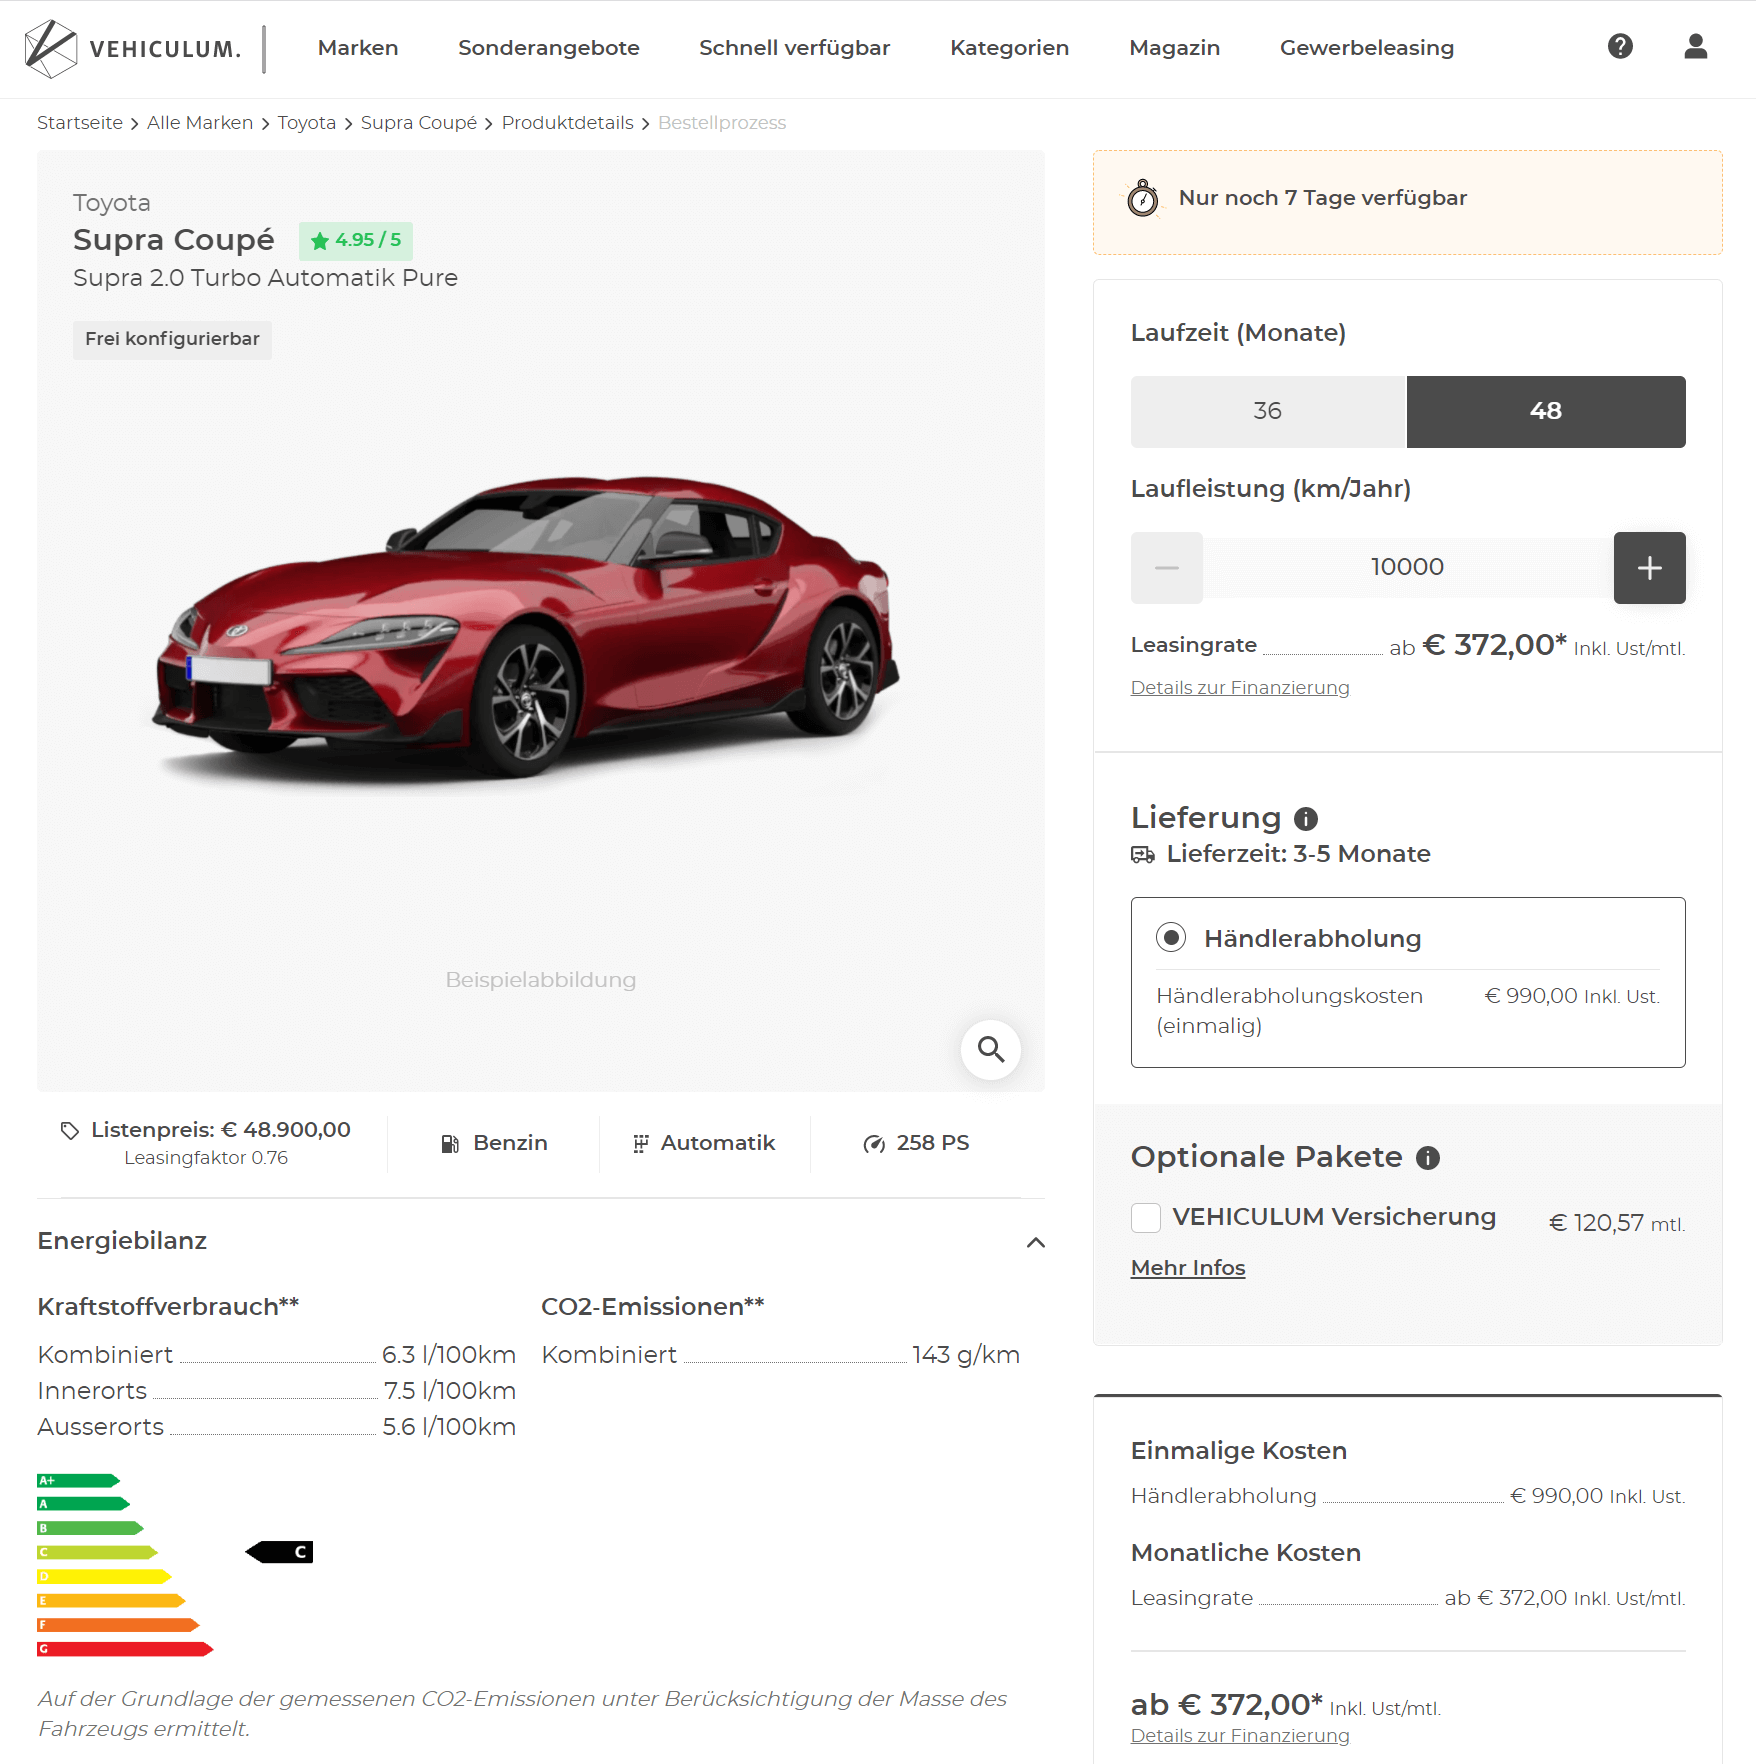The height and width of the screenshot is (1764, 1756).
Task: Go to Supra Coupé breadcrumb
Action: click(419, 123)
